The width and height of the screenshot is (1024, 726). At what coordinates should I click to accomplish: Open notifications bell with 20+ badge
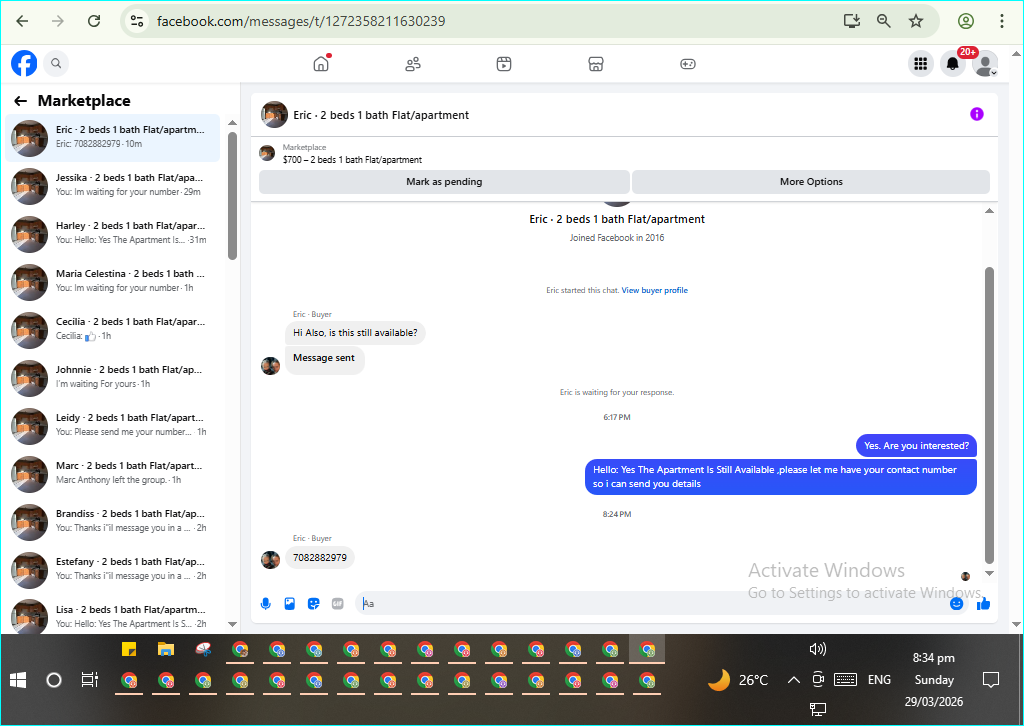coord(953,63)
